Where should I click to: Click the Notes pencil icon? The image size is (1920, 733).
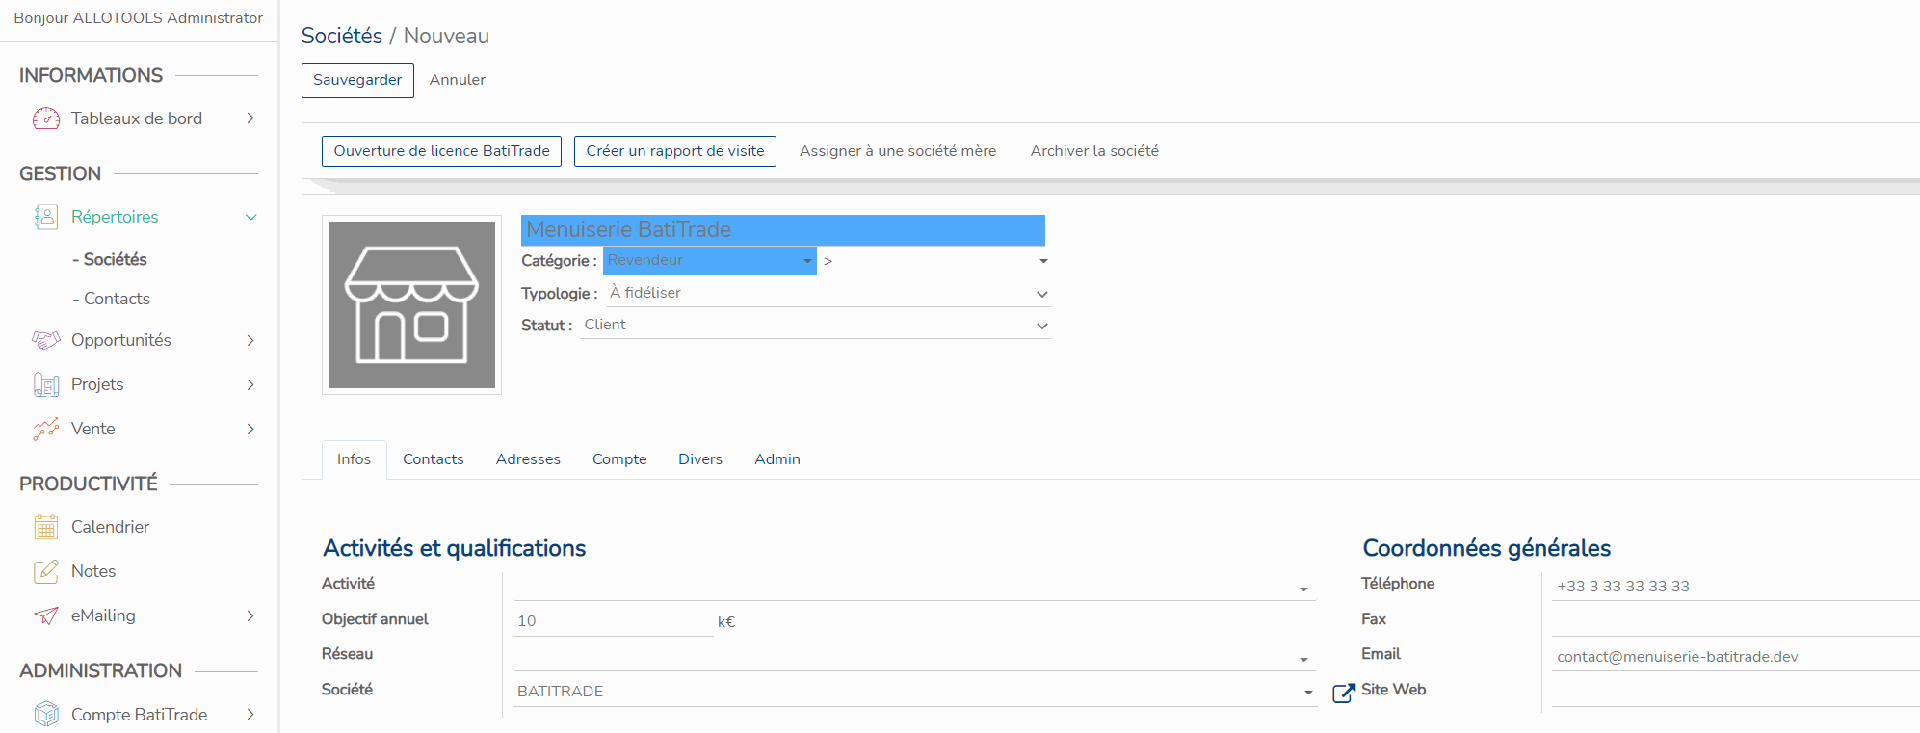point(46,571)
